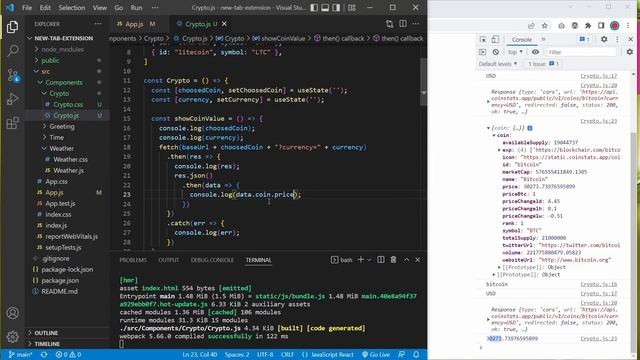Screen dimensions: 640x360
Task: Add a new terminal with plus icon
Action: pyautogui.click(x=360, y=260)
